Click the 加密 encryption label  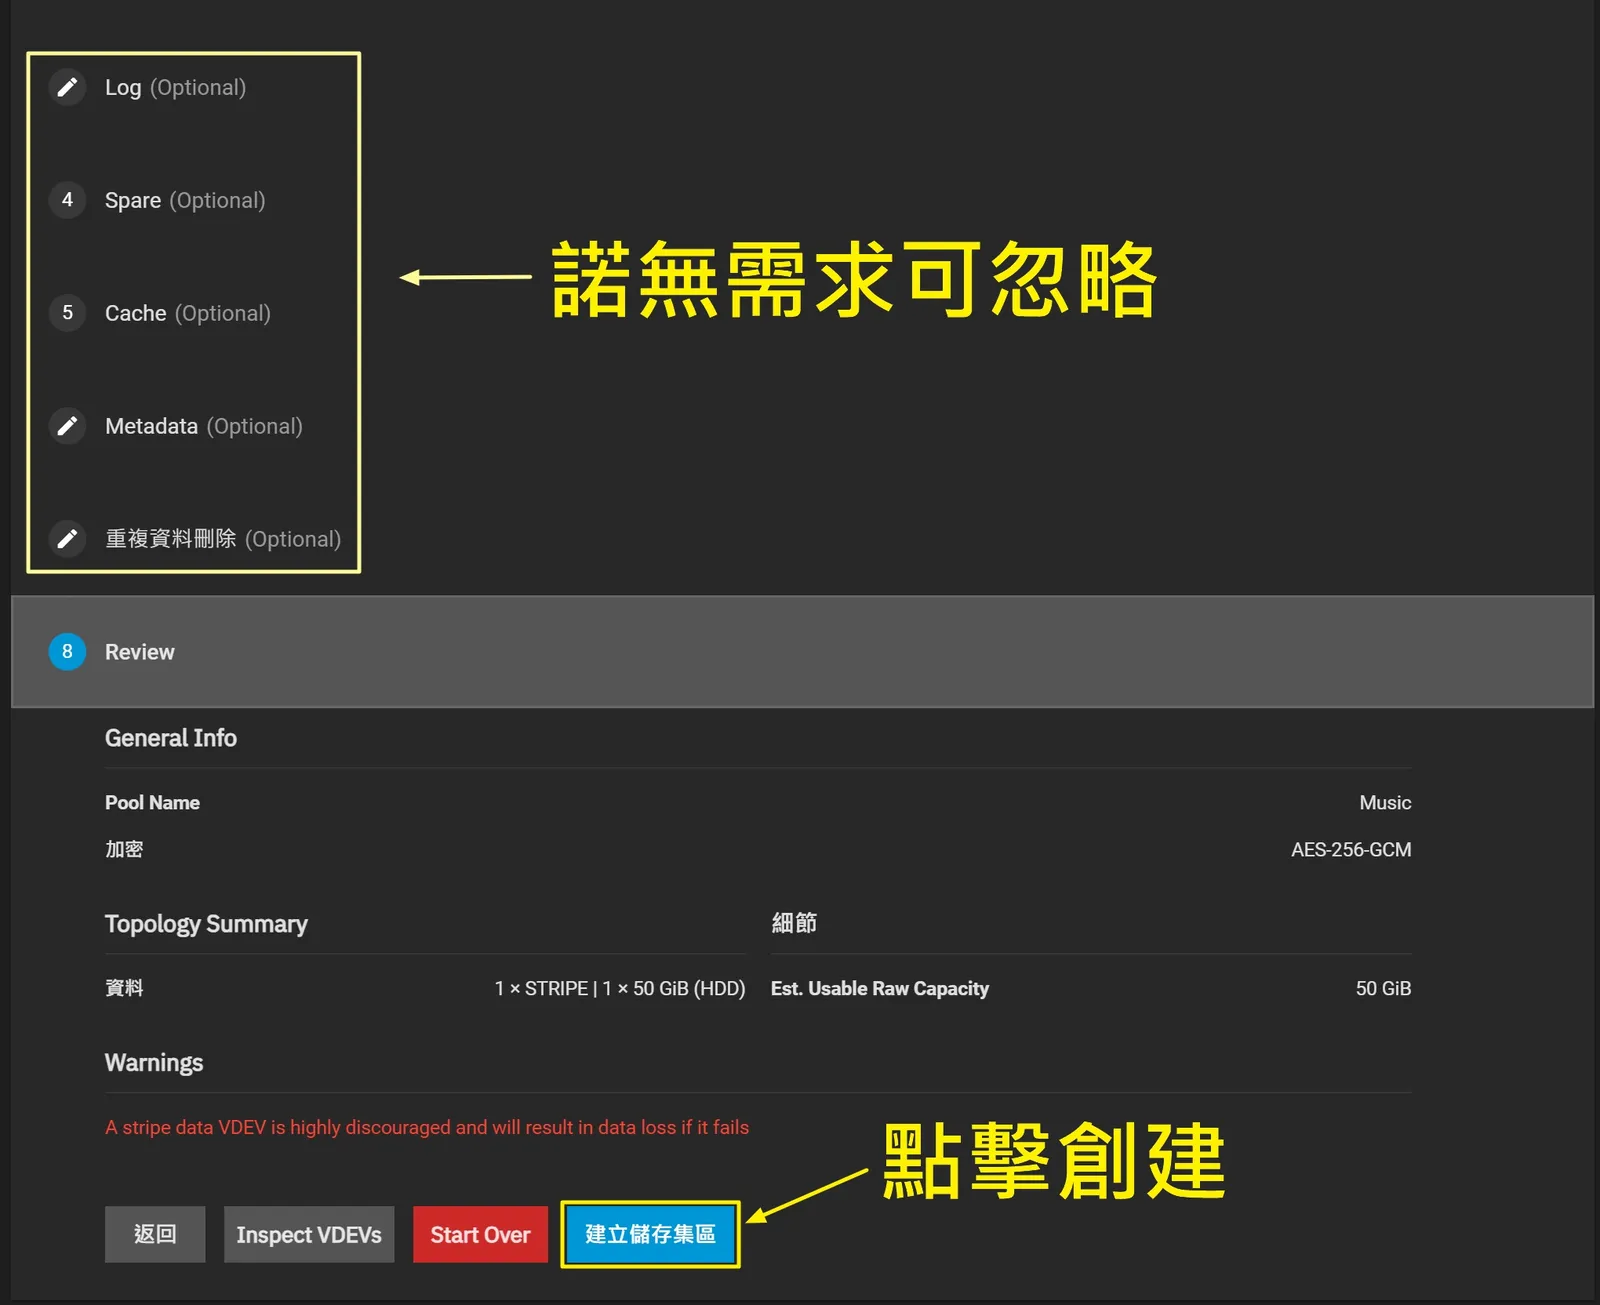[x=124, y=850]
